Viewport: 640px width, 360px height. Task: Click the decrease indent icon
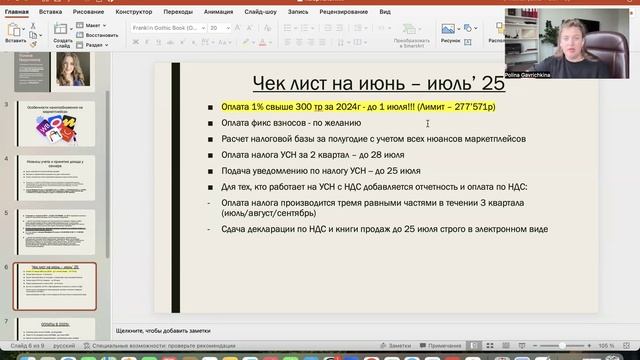pyautogui.click(x=328, y=28)
